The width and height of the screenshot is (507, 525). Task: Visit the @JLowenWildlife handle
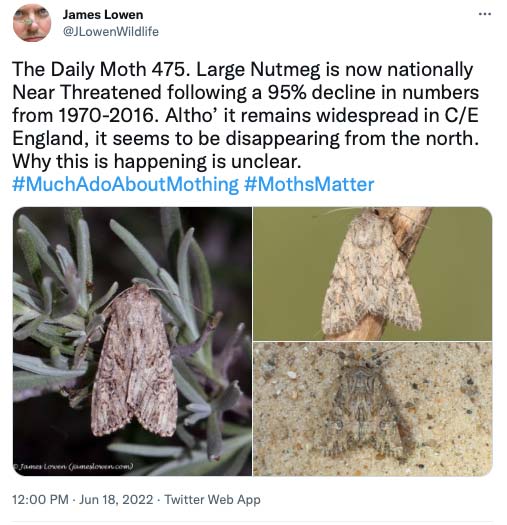111,31
